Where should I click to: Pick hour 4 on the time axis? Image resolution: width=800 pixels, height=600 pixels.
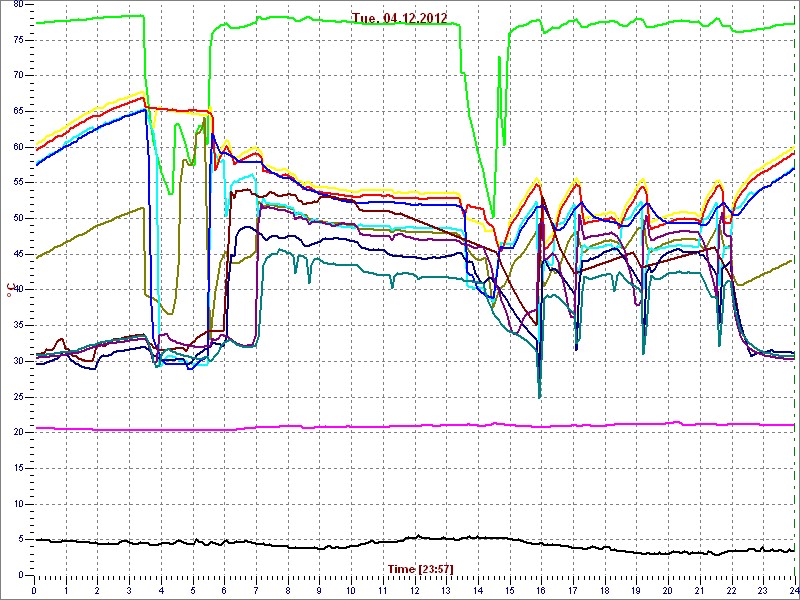pos(161,591)
